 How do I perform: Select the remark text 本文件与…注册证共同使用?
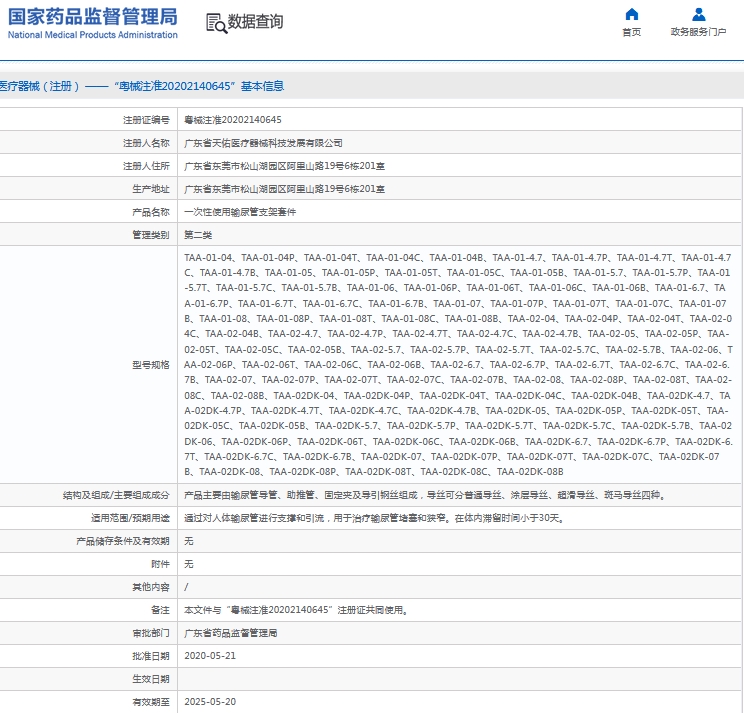click(297, 610)
